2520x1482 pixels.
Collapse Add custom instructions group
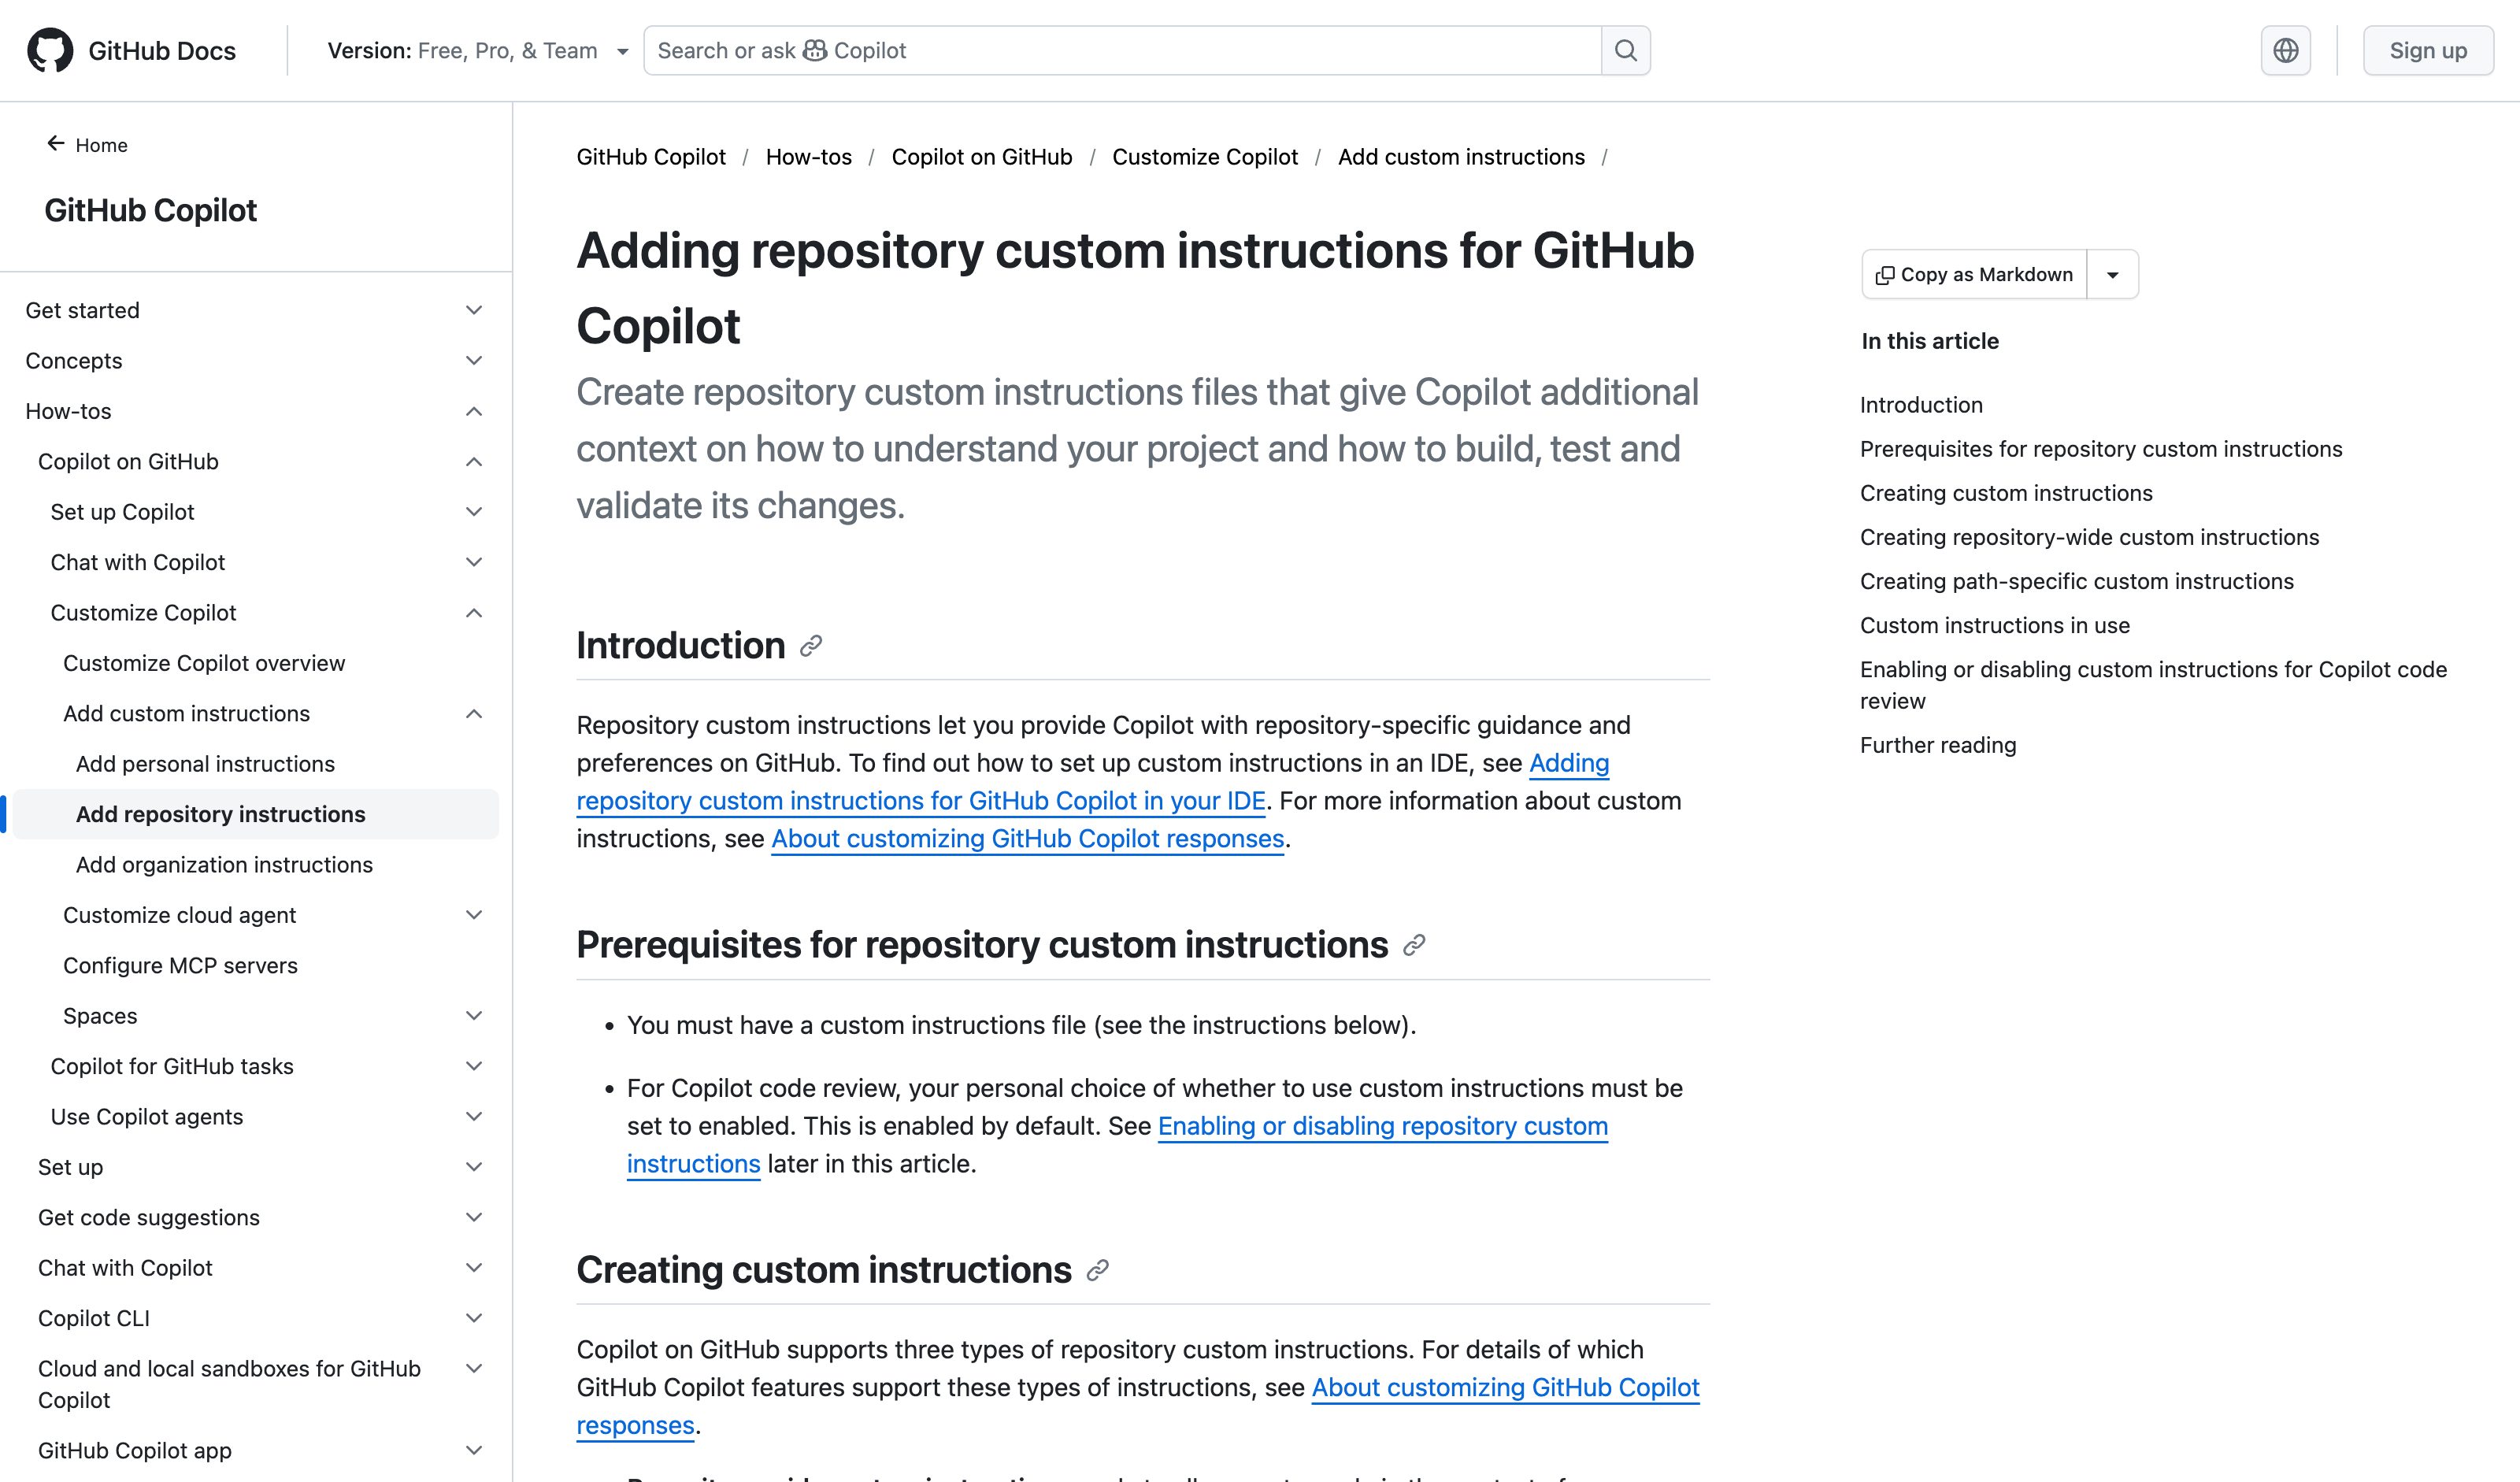click(474, 714)
